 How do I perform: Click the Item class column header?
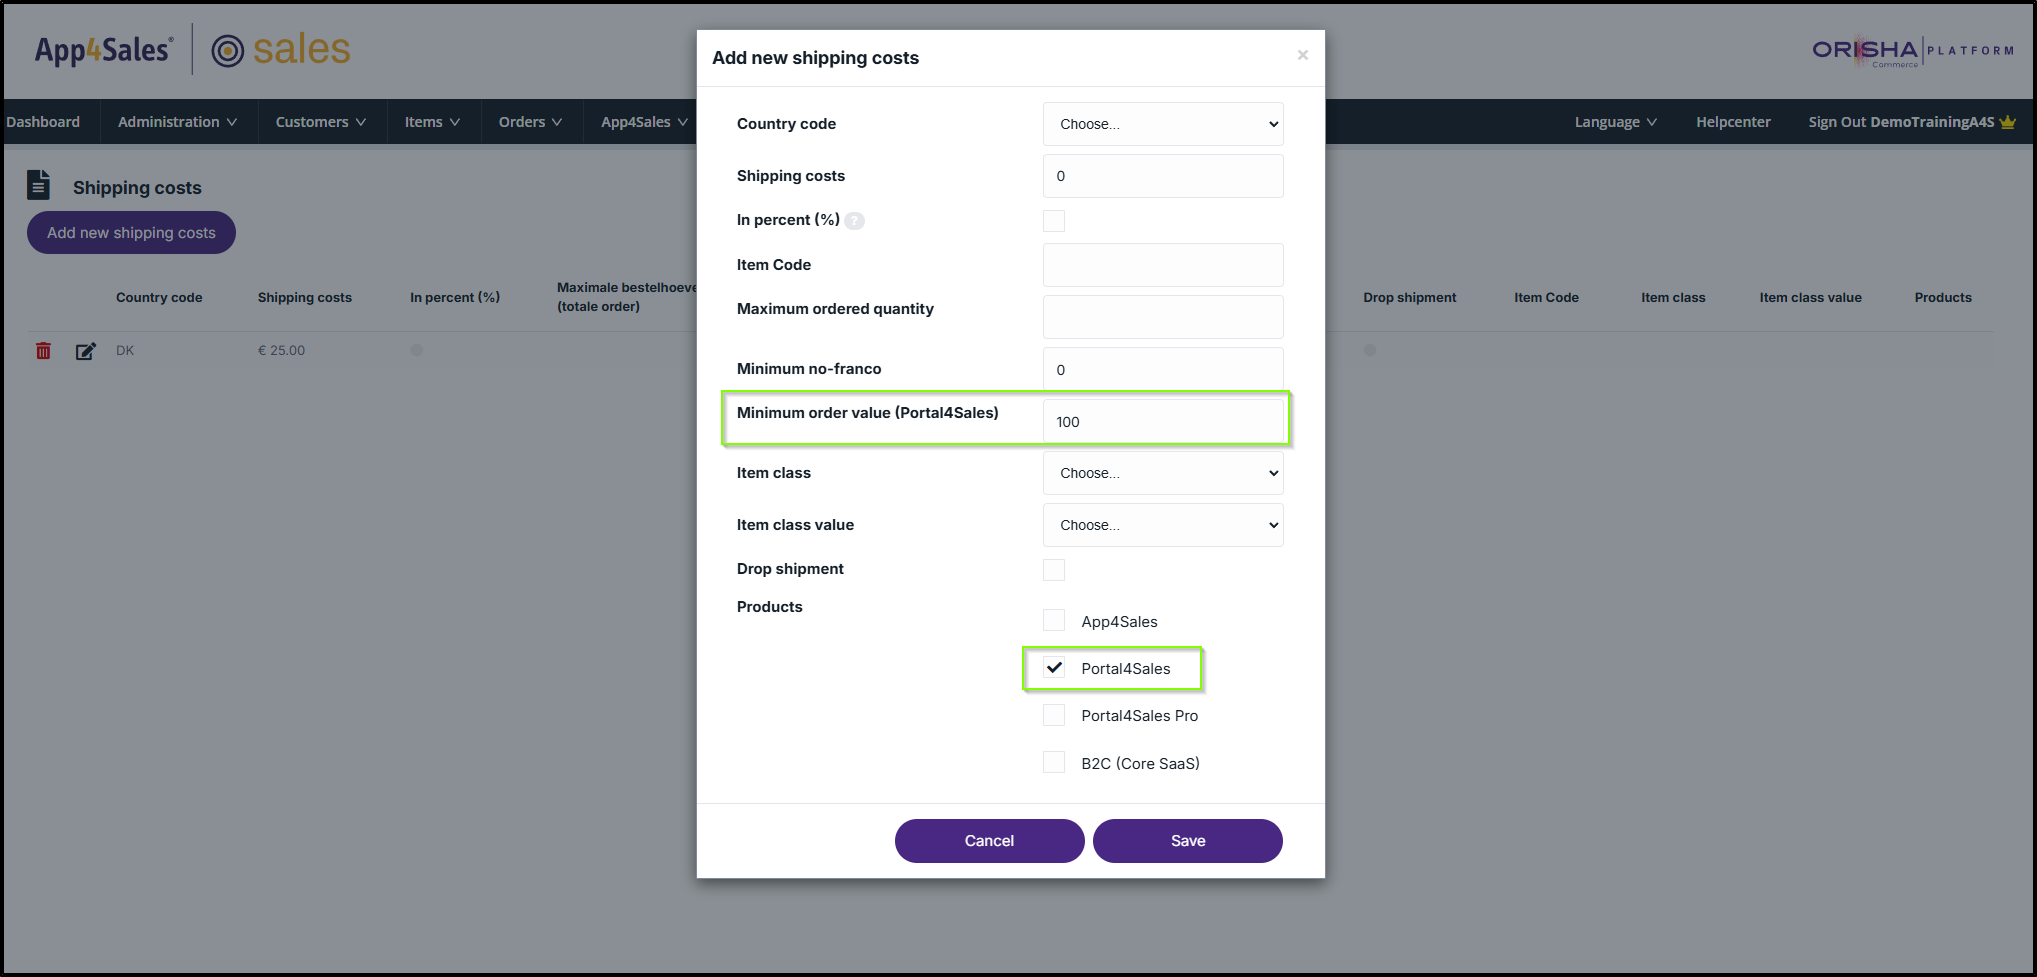coord(1673,298)
